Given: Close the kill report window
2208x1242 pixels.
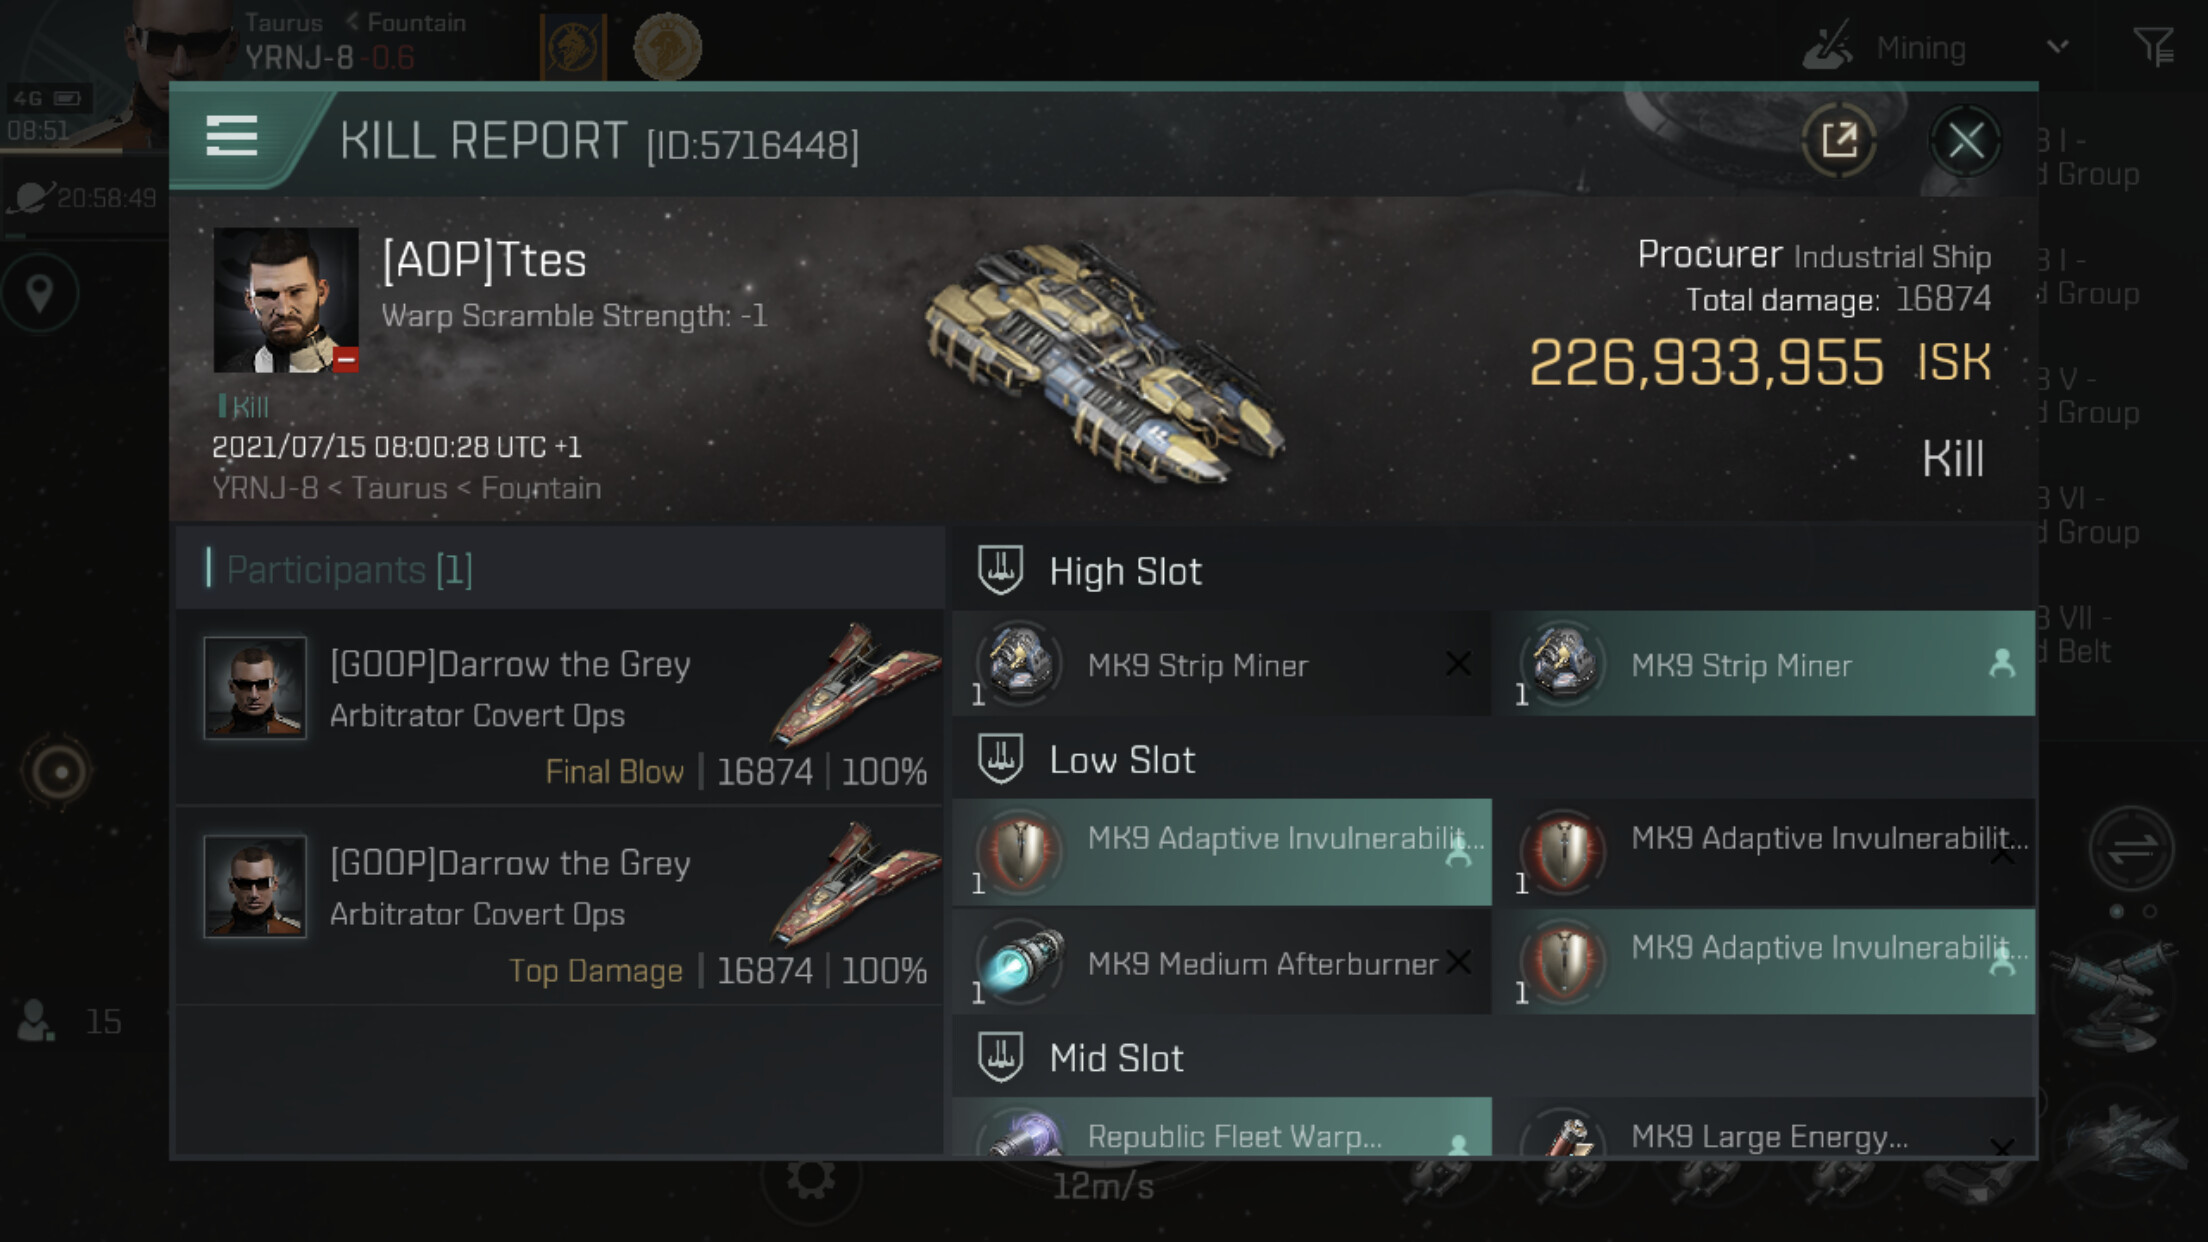Looking at the screenshot, I should click(x=1965, y=141).
